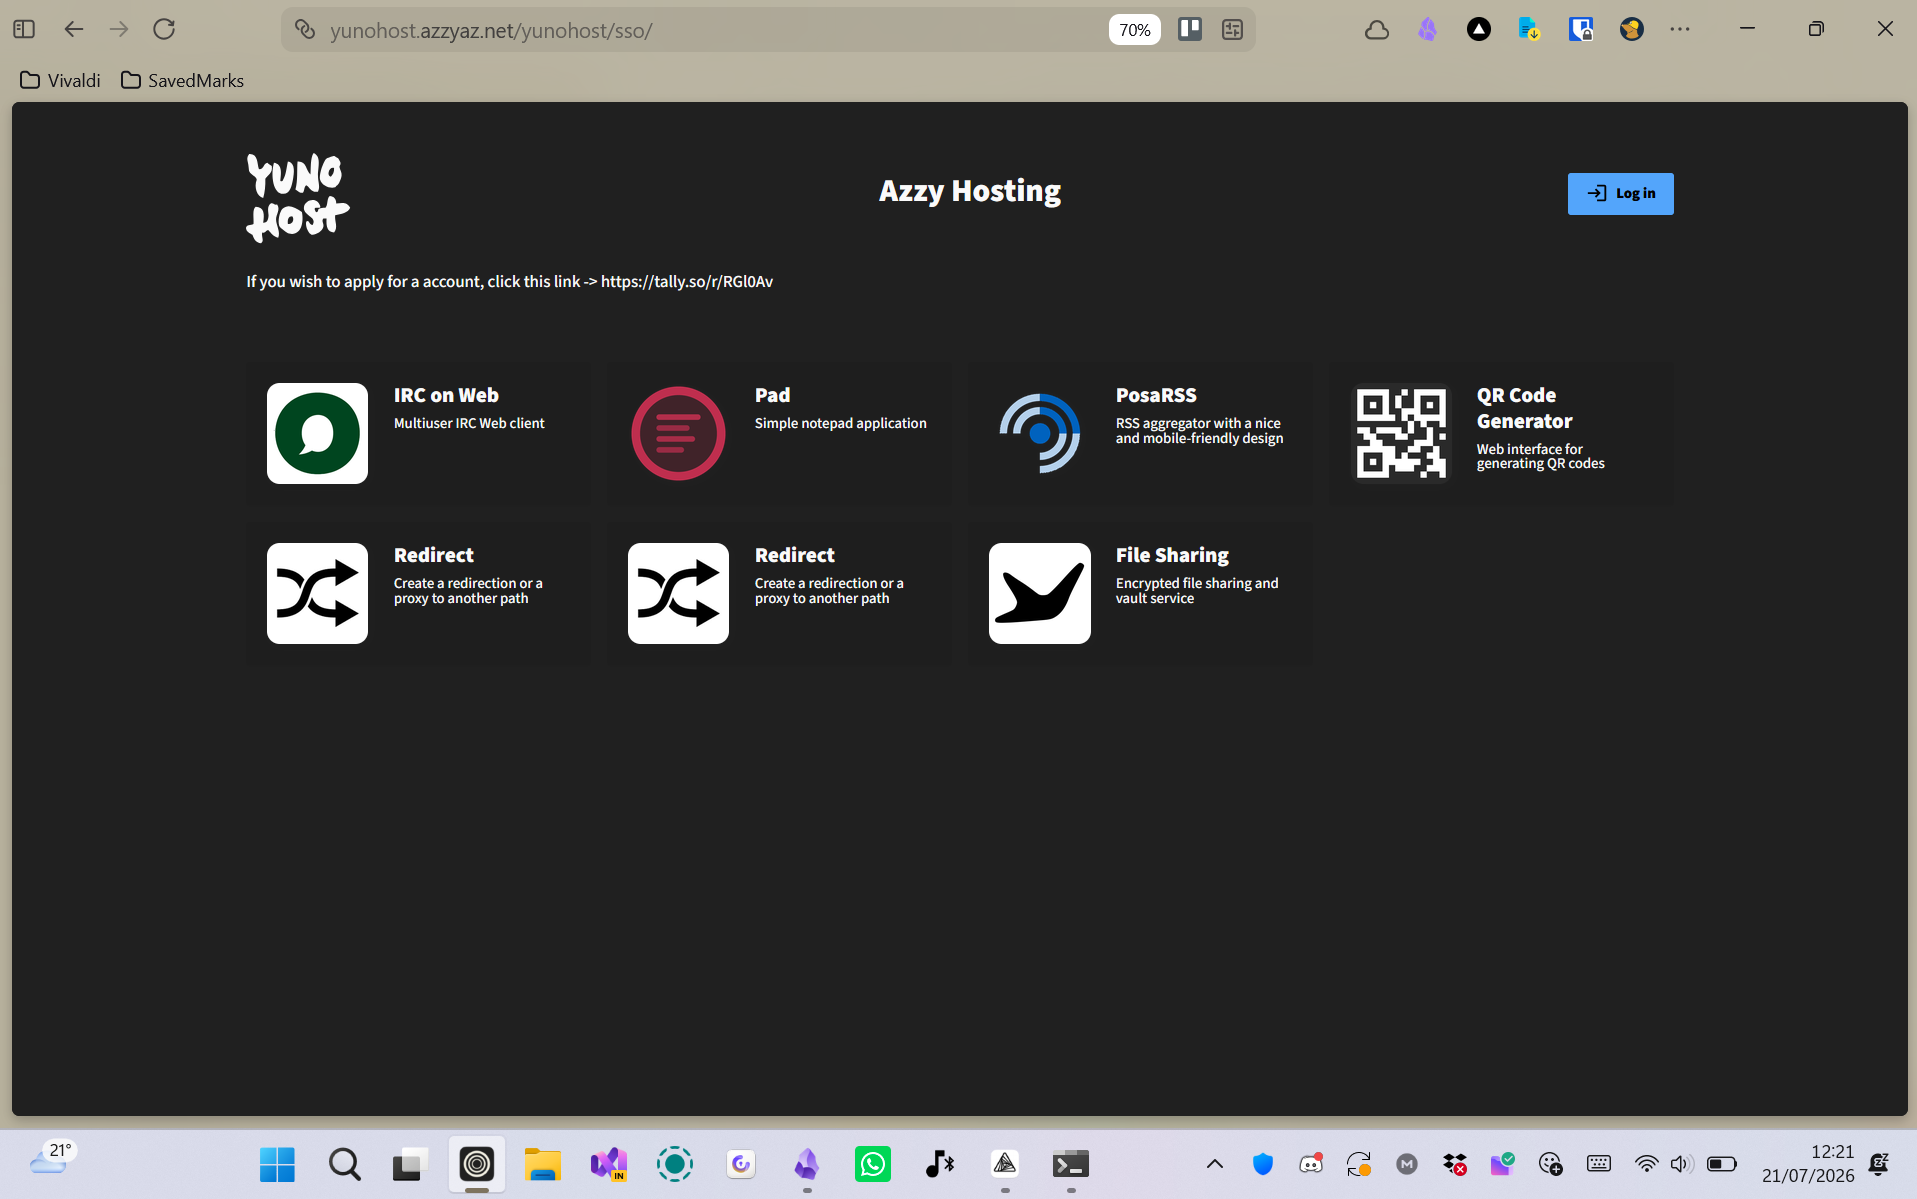
Task: Click the File Sharing bird icon
Action: pyautogui.click(x=1040, y=593)
